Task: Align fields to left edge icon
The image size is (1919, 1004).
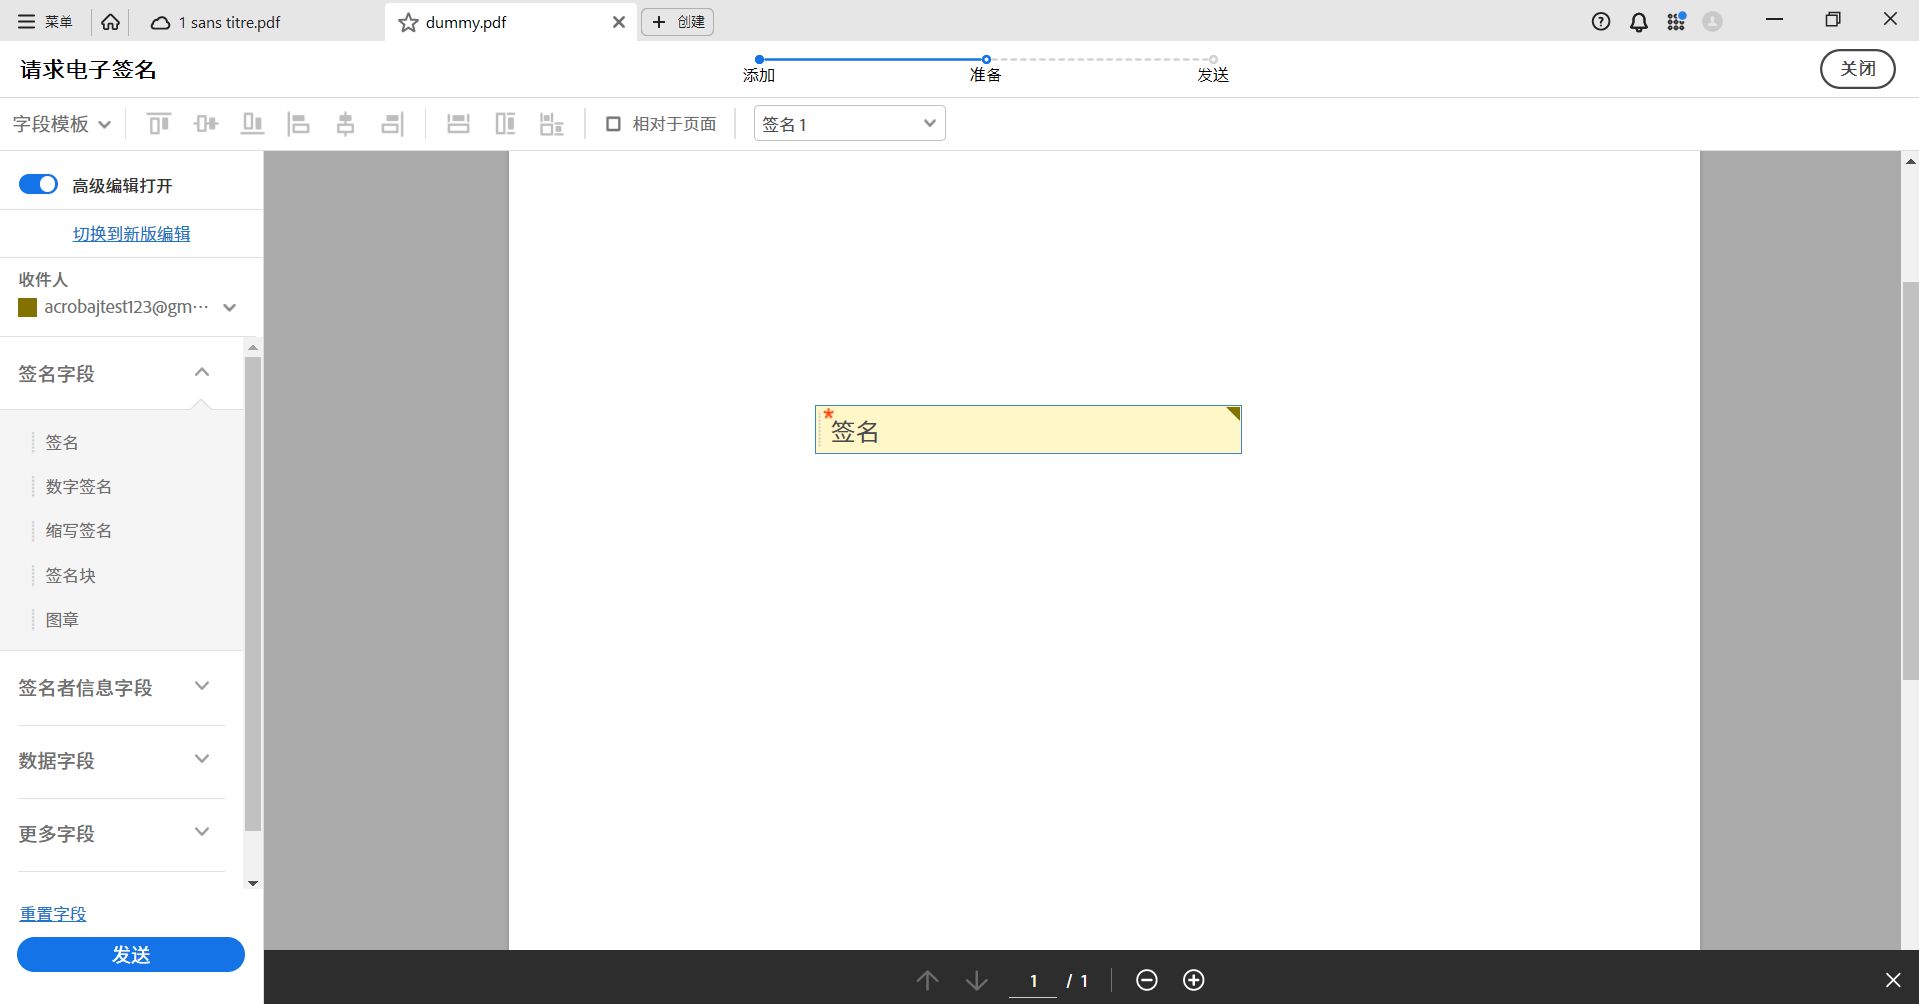Action: pyautogui.click(x=298, y=124)
